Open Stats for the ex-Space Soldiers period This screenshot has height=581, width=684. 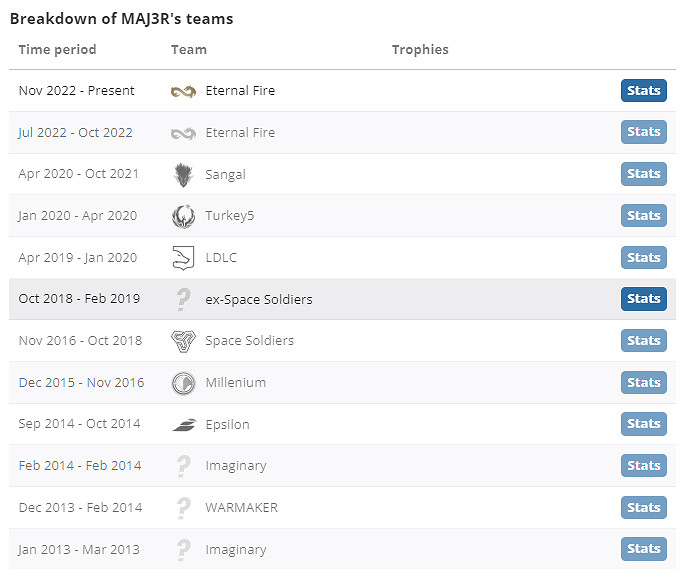point(643,299)
